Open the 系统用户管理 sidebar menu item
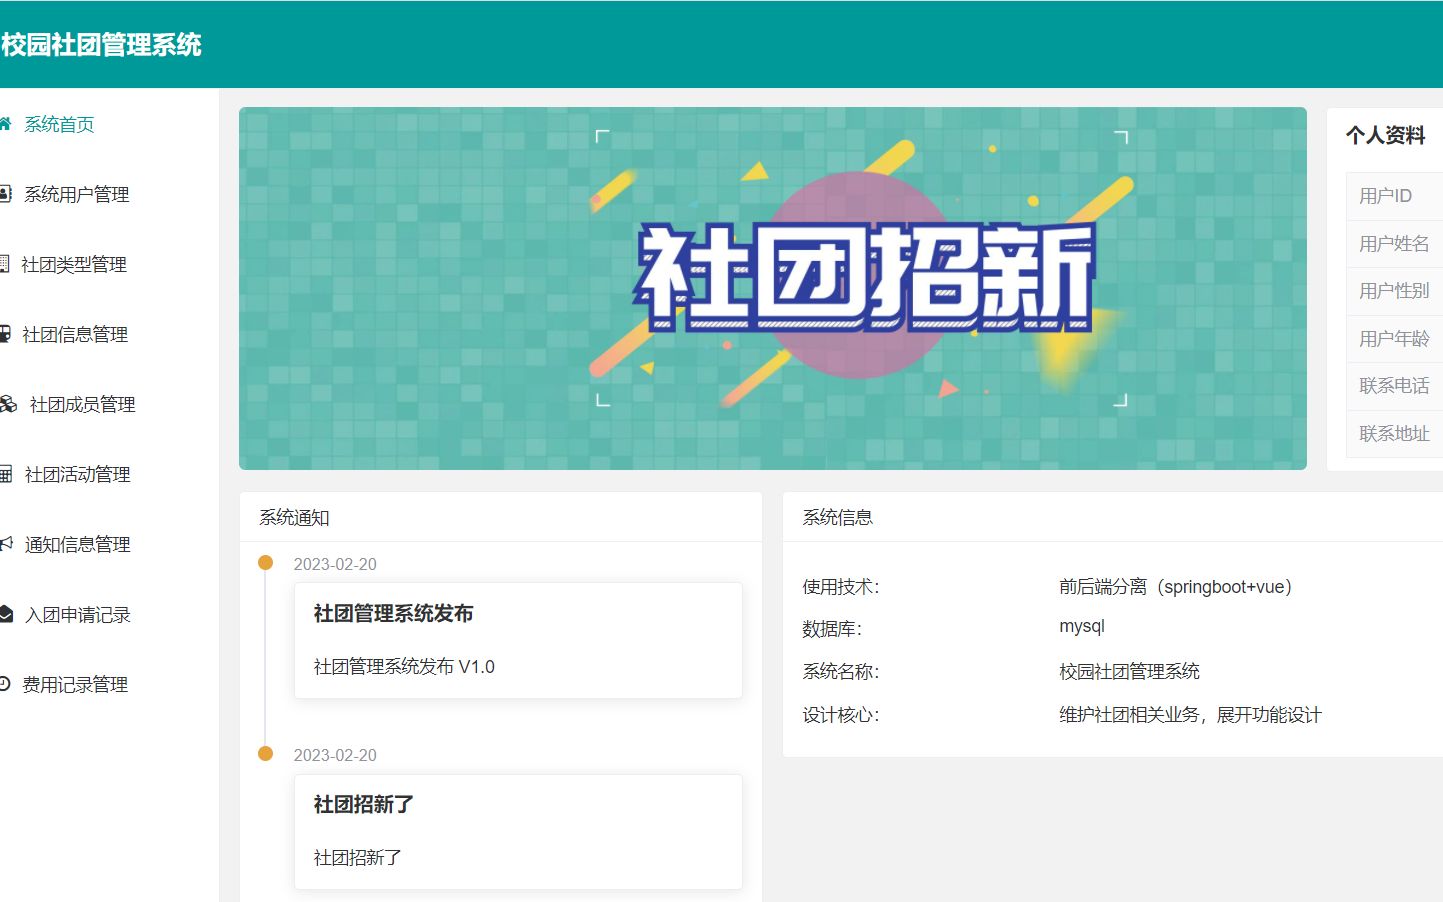The width and height of the screenshot is (1443, 902). (x=75, y=194)
